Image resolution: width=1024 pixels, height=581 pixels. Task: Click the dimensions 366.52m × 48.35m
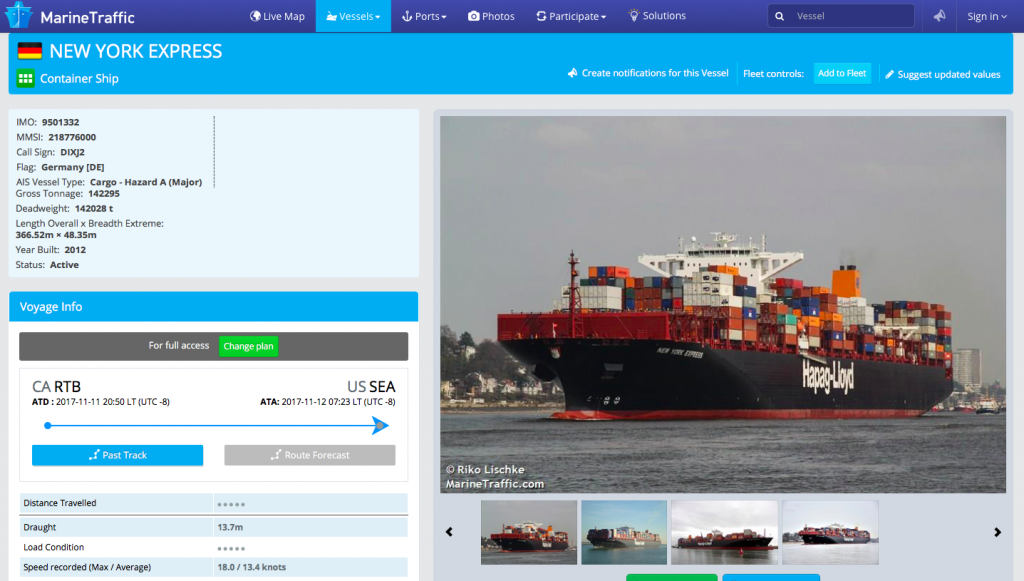pyautogui.click(x=56, y=235)
